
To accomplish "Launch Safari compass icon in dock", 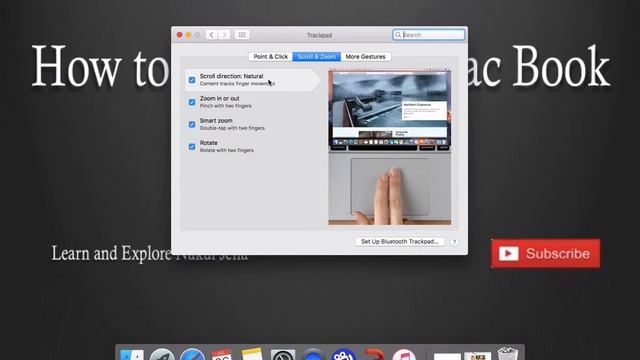I will [x=192, y=354].
